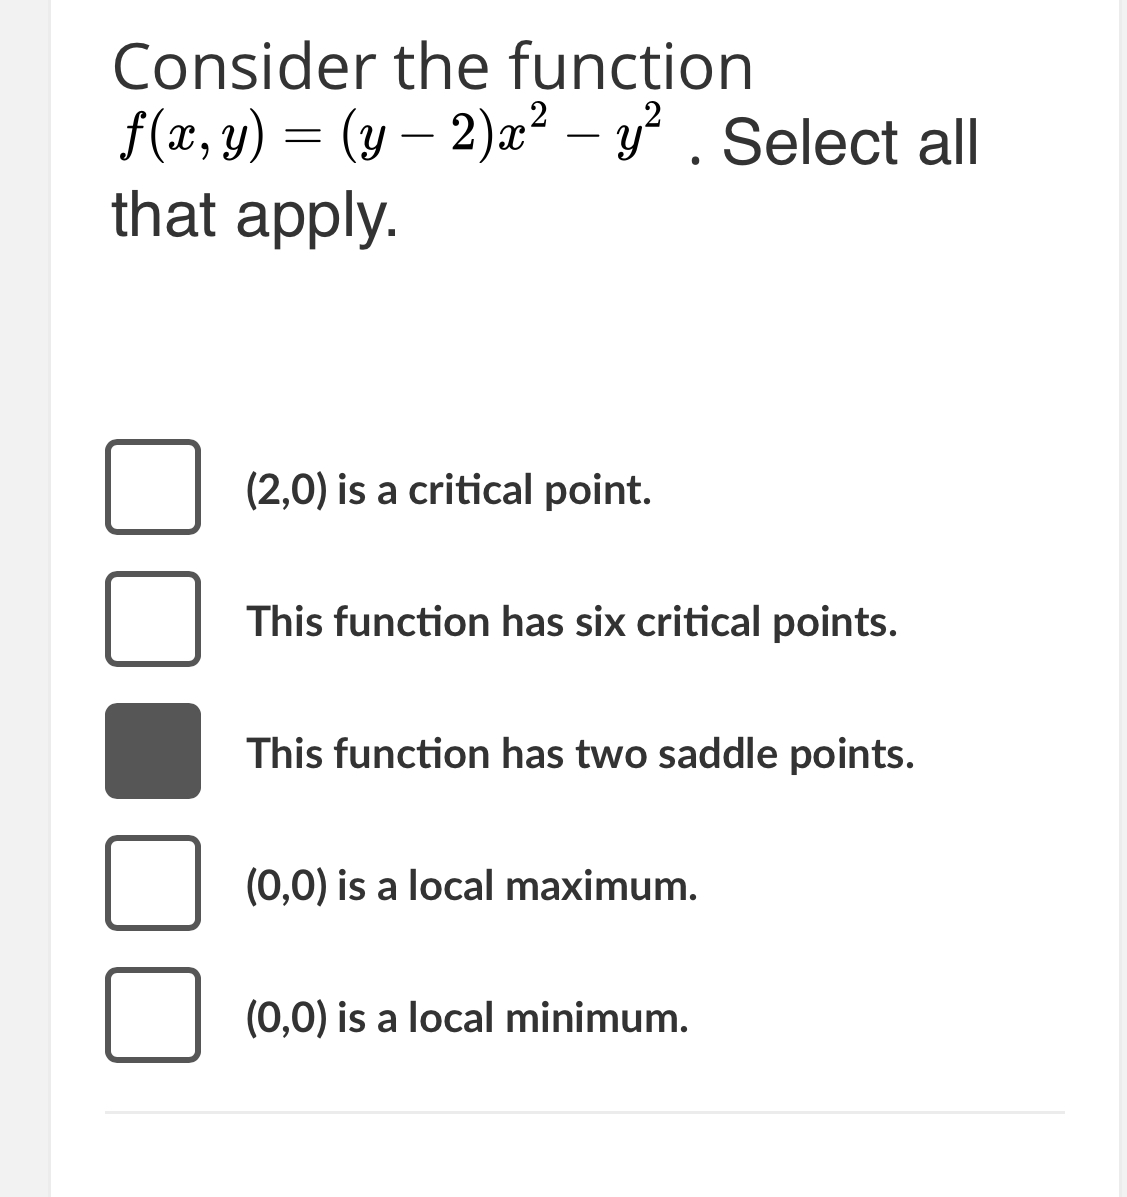The width and height of the screenshot is (1127, 1197).
Task: Uncheck the "two saddle points" selected box
Action: point(152,753)
